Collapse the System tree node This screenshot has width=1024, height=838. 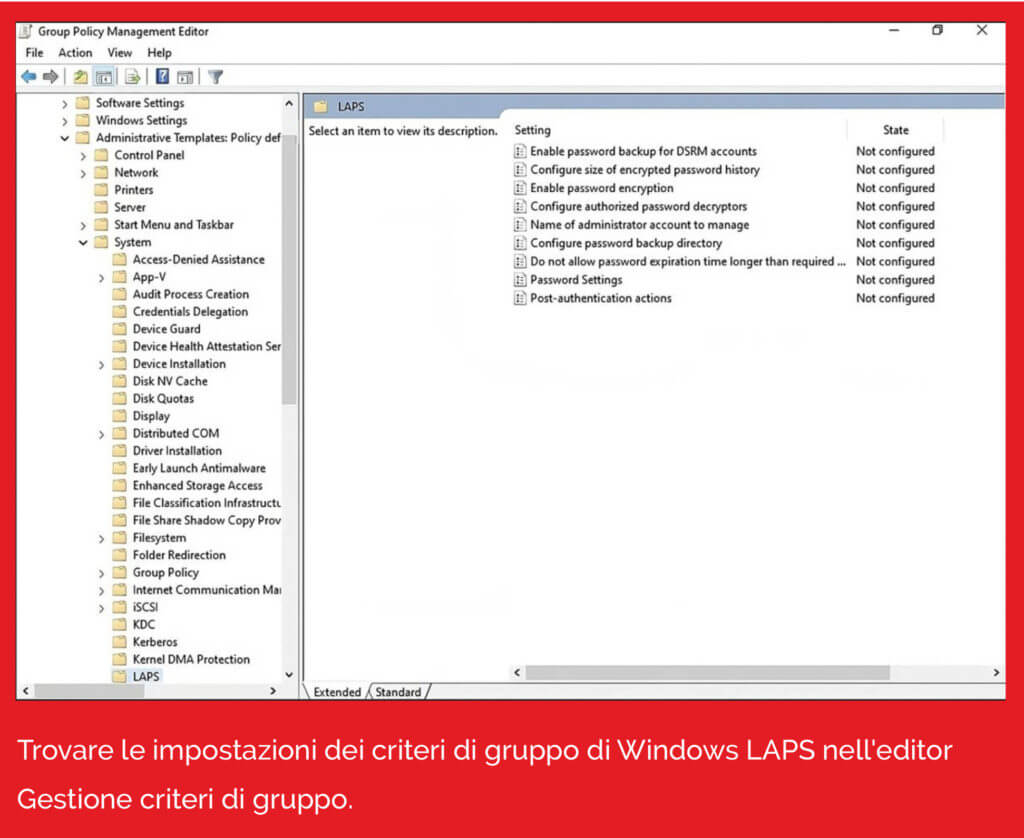click(x=85, y=241)
